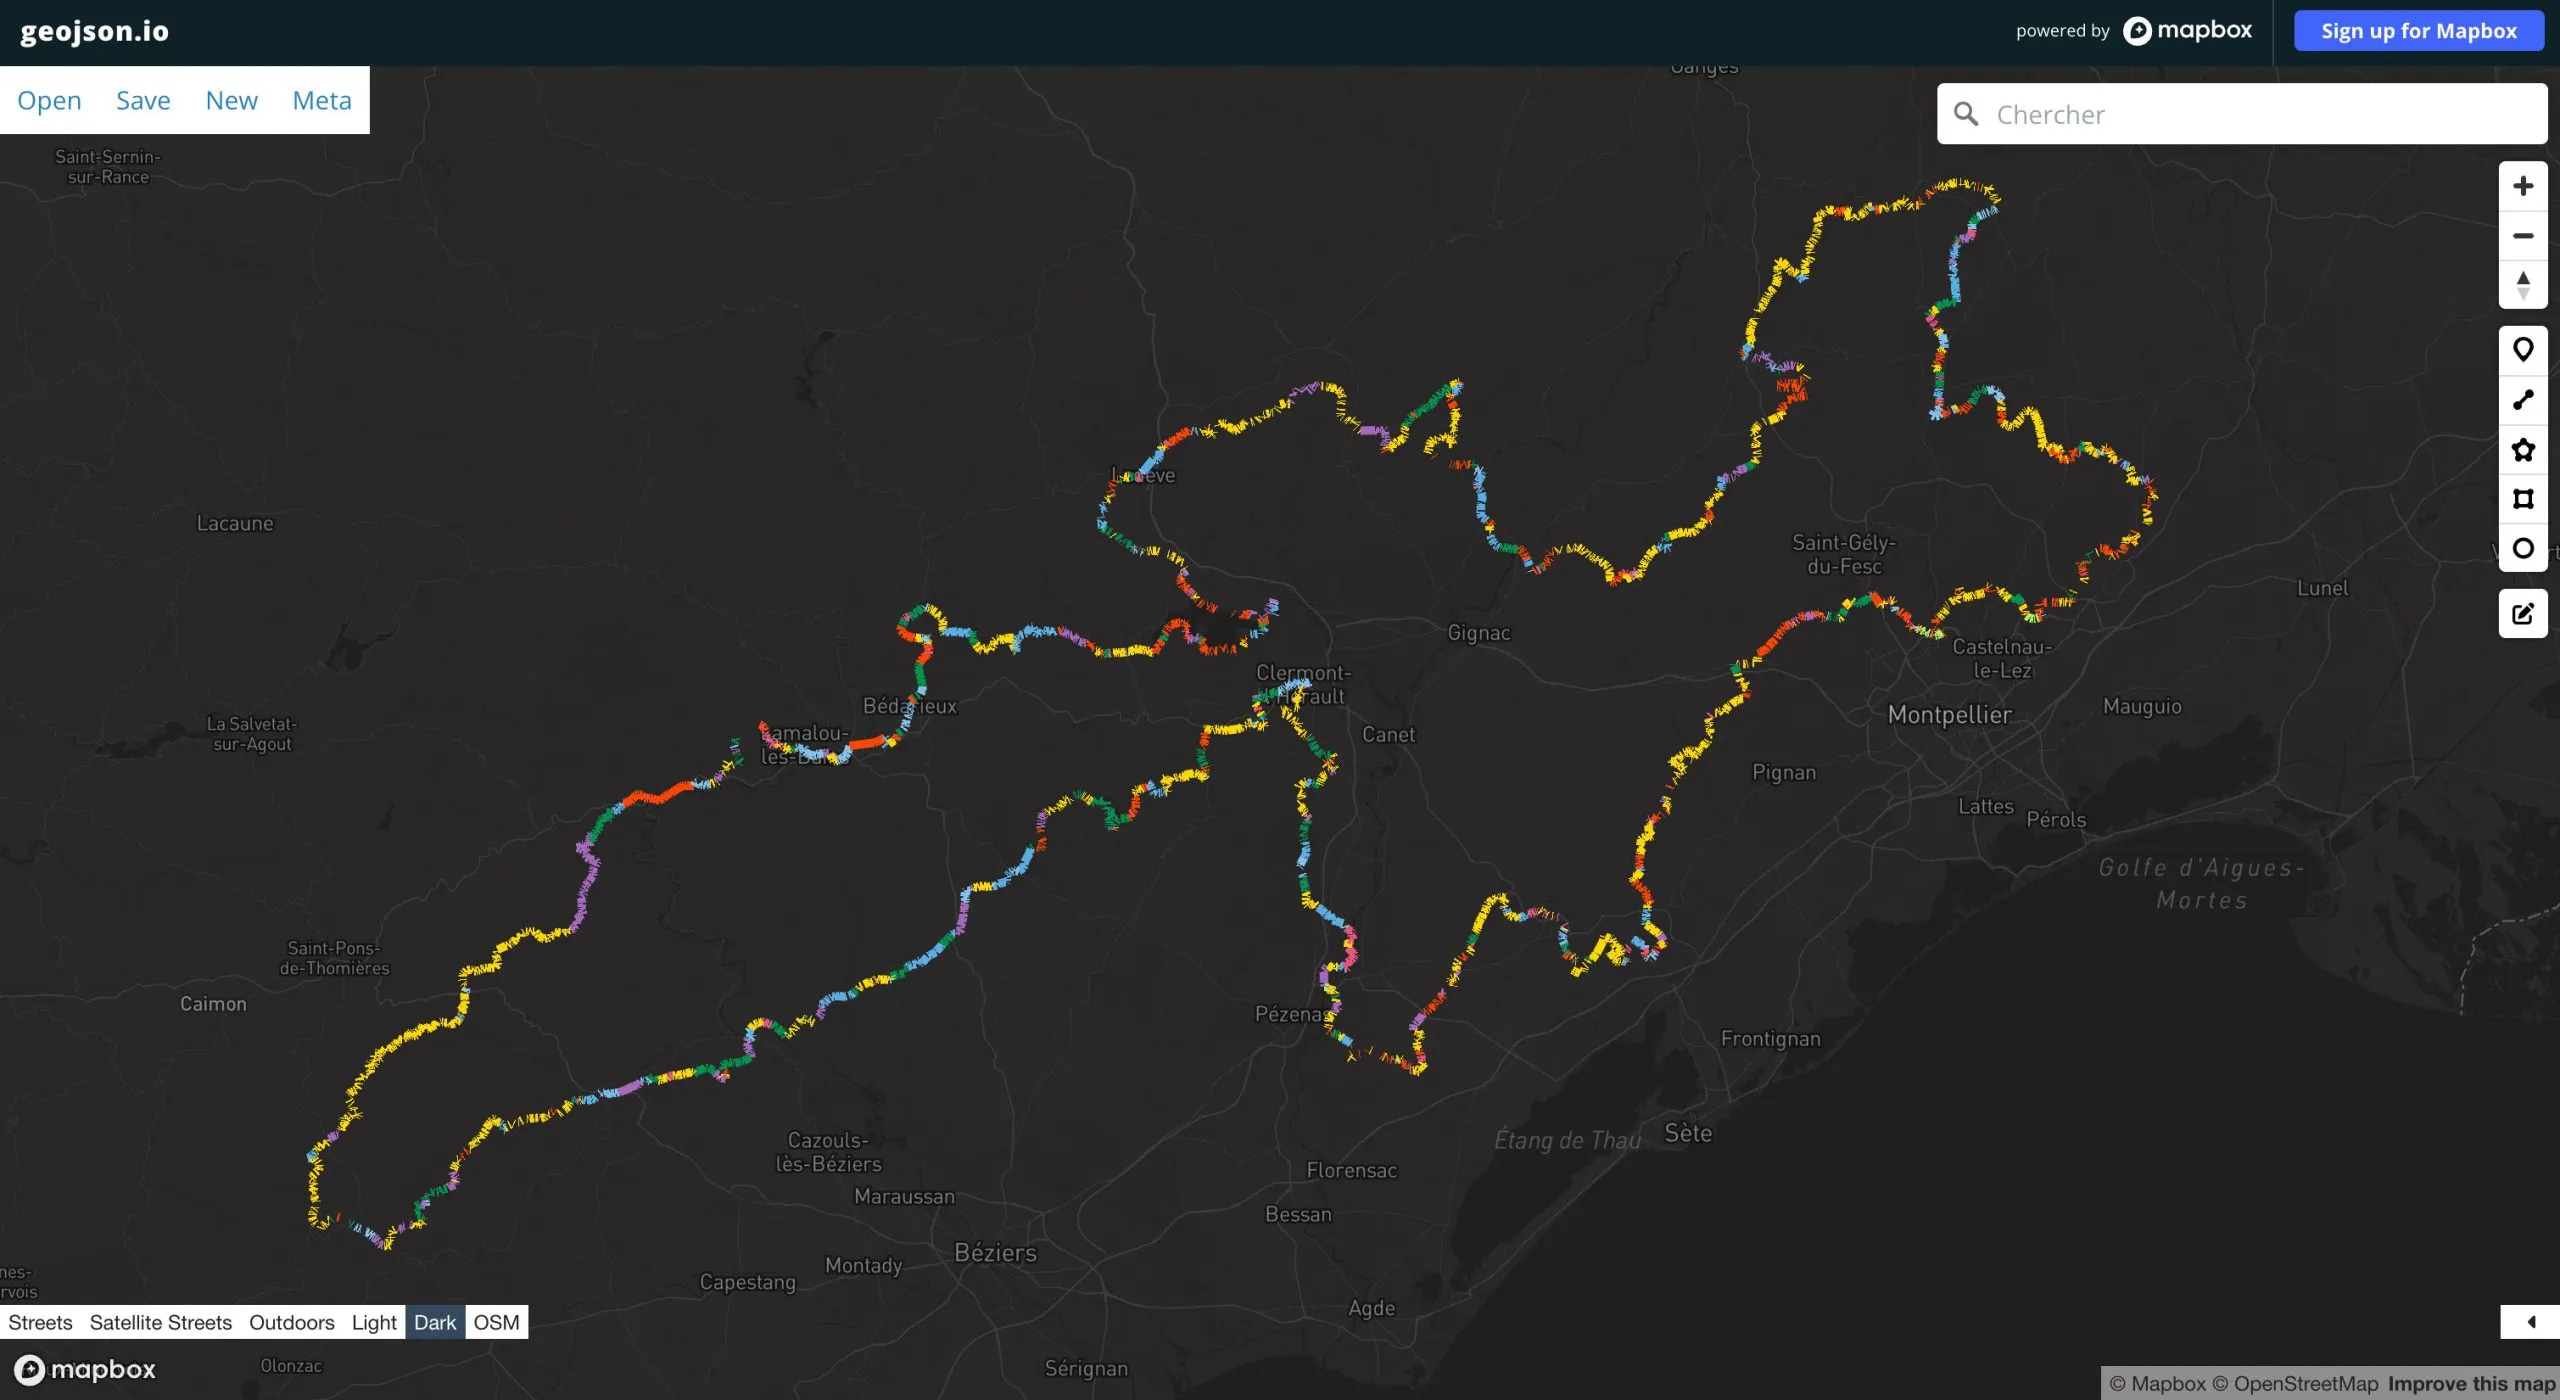
Task: Click the Lattes town label
Action: point(1986,806)
